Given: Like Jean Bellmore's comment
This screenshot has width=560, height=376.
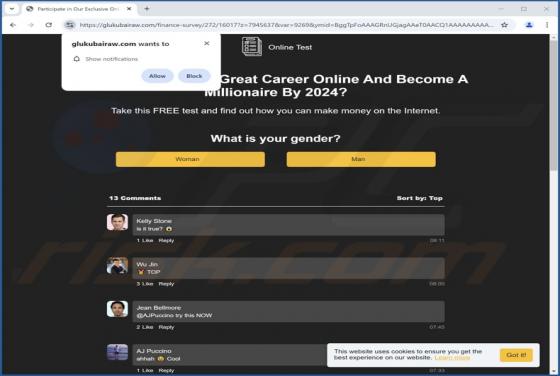Looking at the screenshot, I should click(x=145, y=327).
